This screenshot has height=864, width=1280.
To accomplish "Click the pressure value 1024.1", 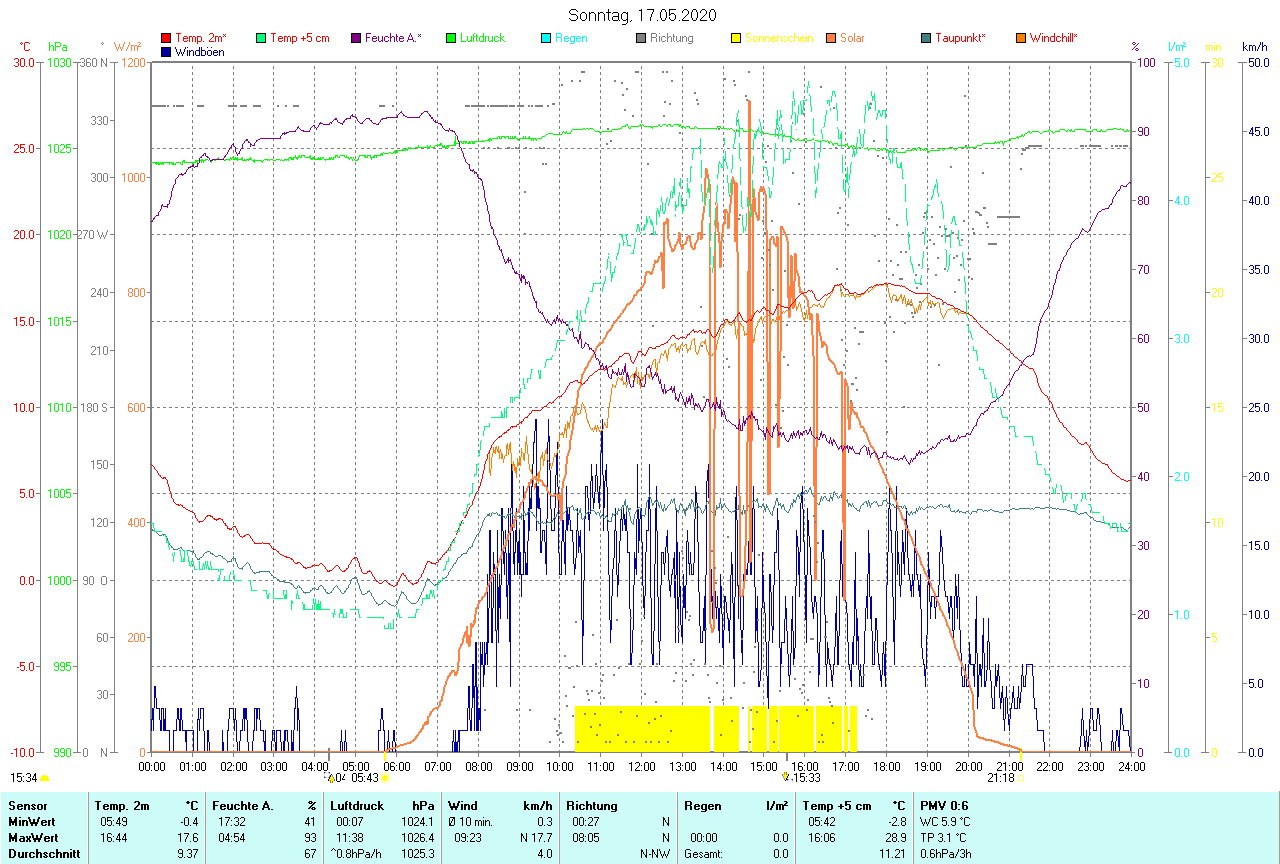I will point(418,822).
